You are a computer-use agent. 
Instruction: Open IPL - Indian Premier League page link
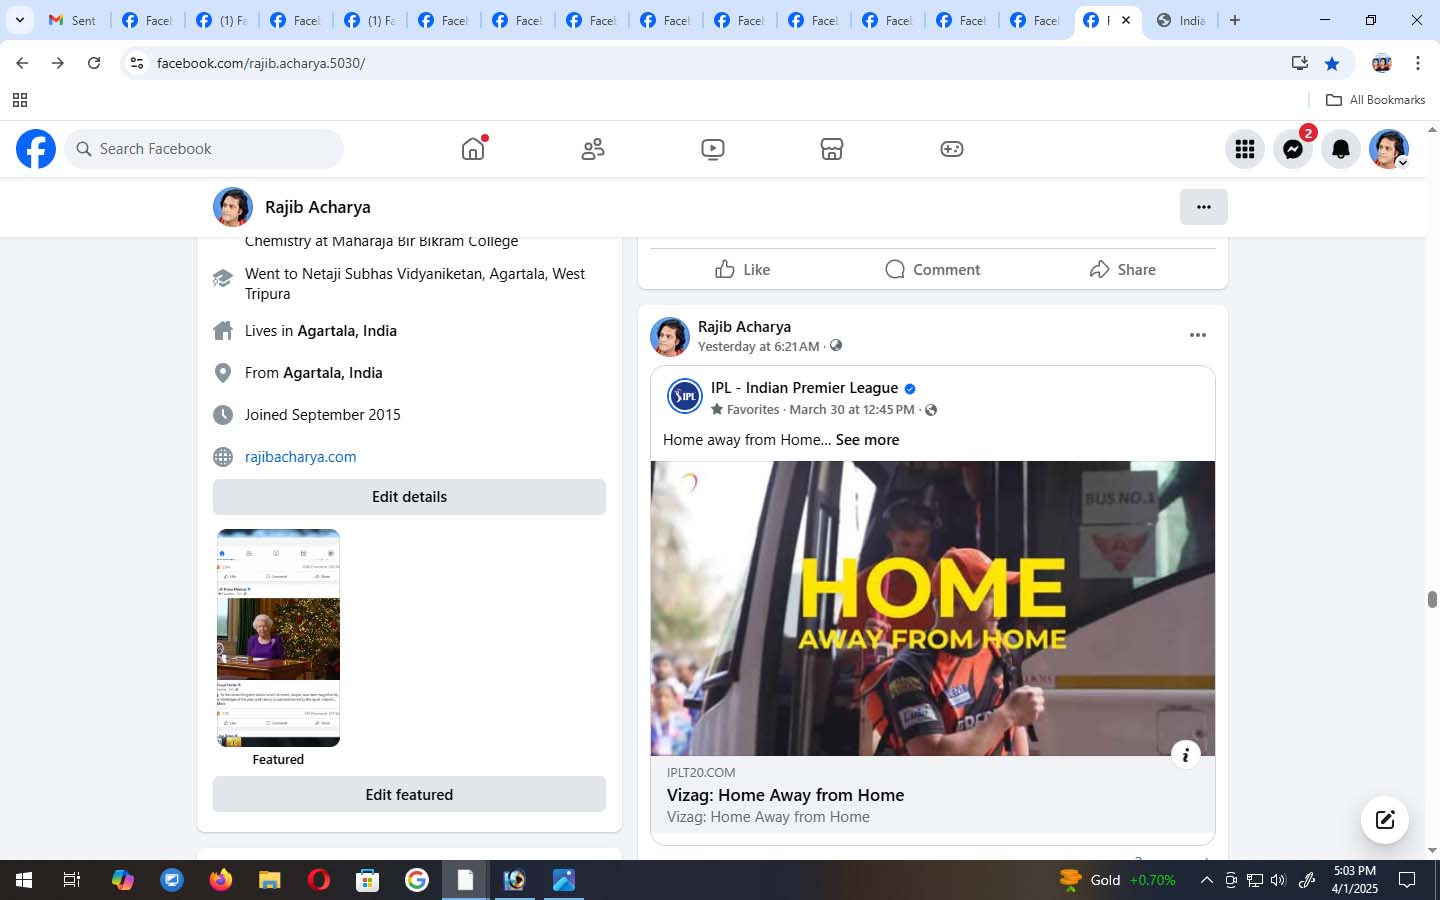pos(804,388)
